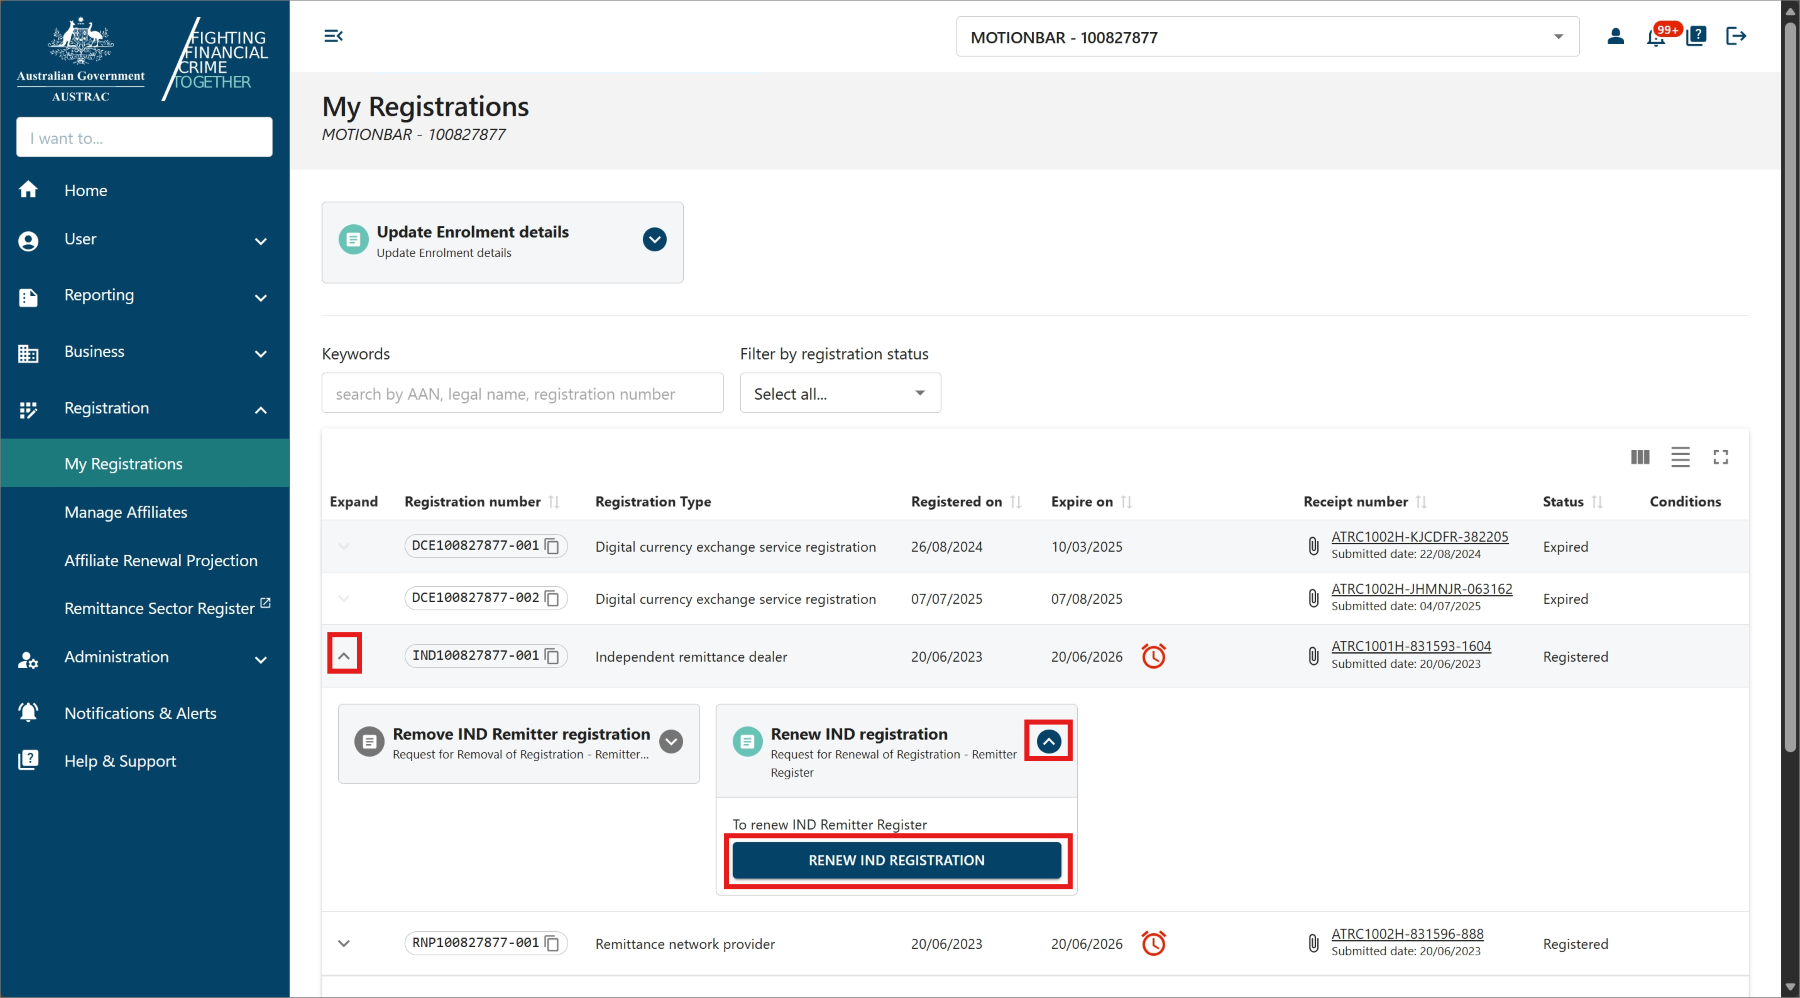Collapse the sidebar with the menu toggle icon
This screenshot has width=1800, height=998.
(x=333, y=36)
